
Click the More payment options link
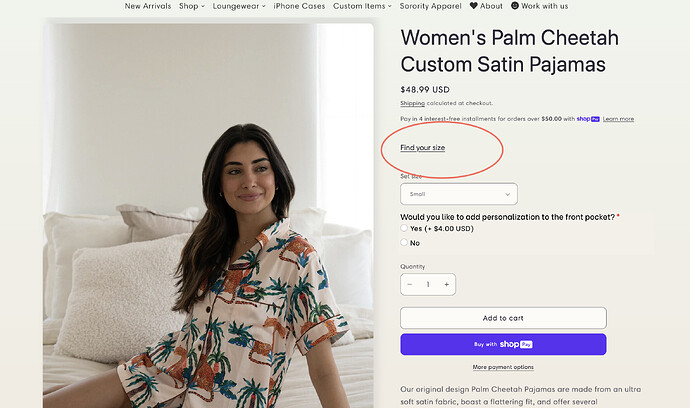click(503, 367)
